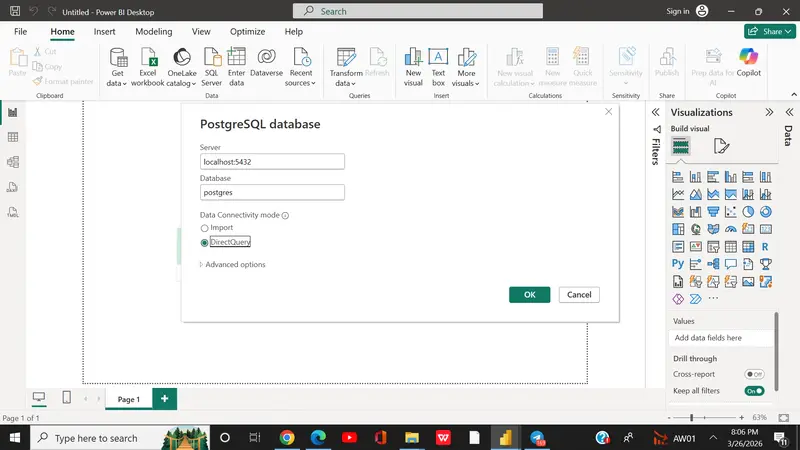The image size is (800, 450).
Task: Adjust the zoom slider handle
Action: click(x=692, y=417)
